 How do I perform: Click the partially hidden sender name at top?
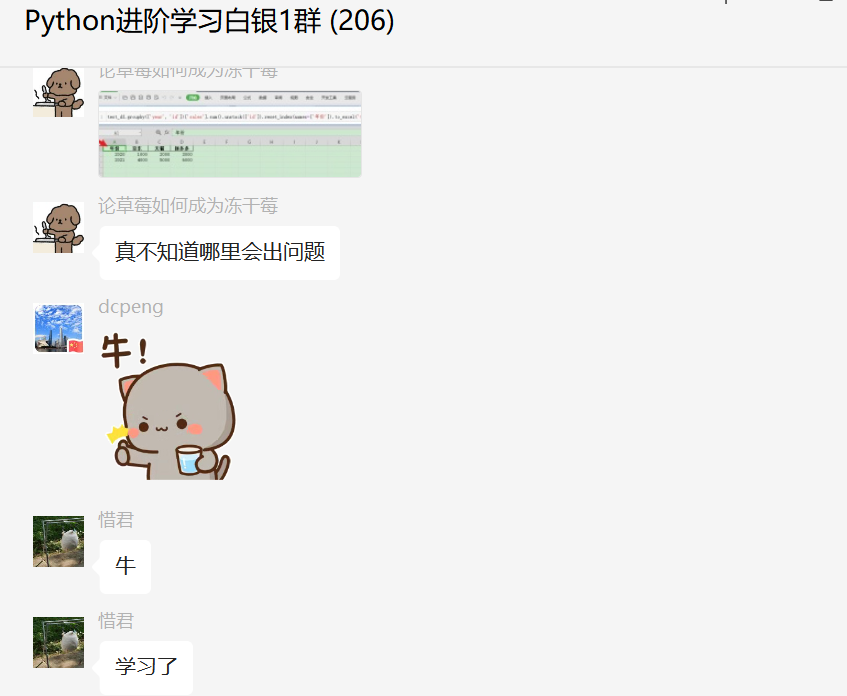coord(188,73)
